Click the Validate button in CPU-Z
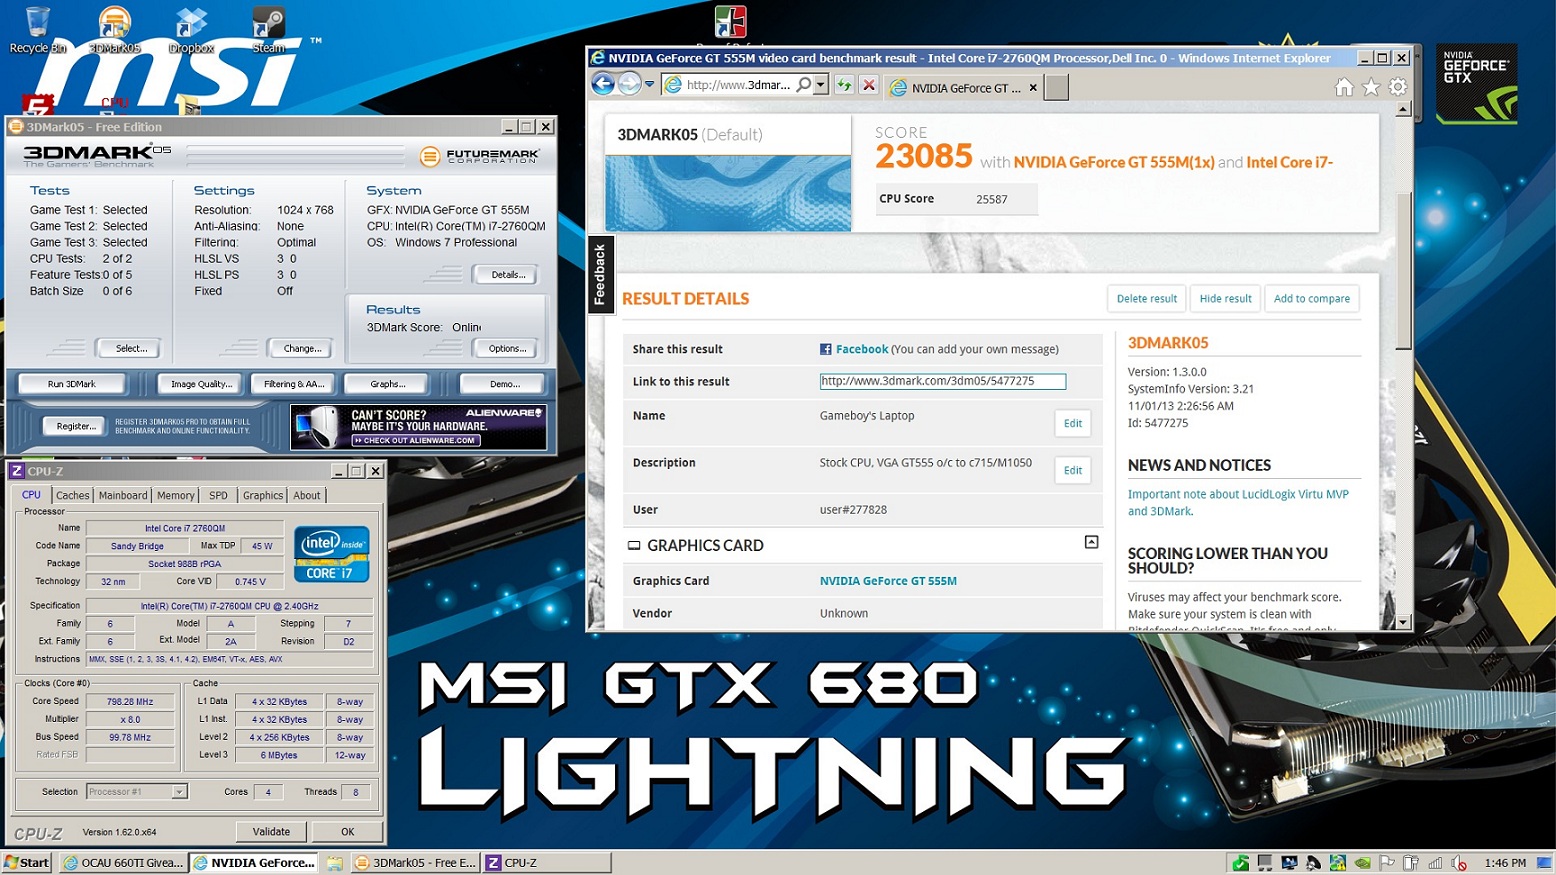The image size is (1556, 875). 271,832
